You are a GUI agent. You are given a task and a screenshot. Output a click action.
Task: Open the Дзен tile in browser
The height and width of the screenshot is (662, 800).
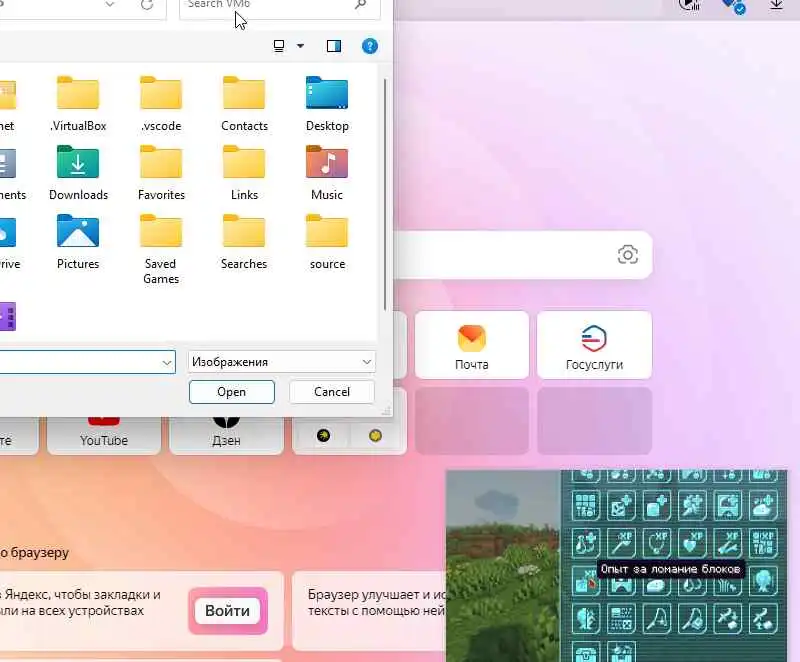coord(227,435)
